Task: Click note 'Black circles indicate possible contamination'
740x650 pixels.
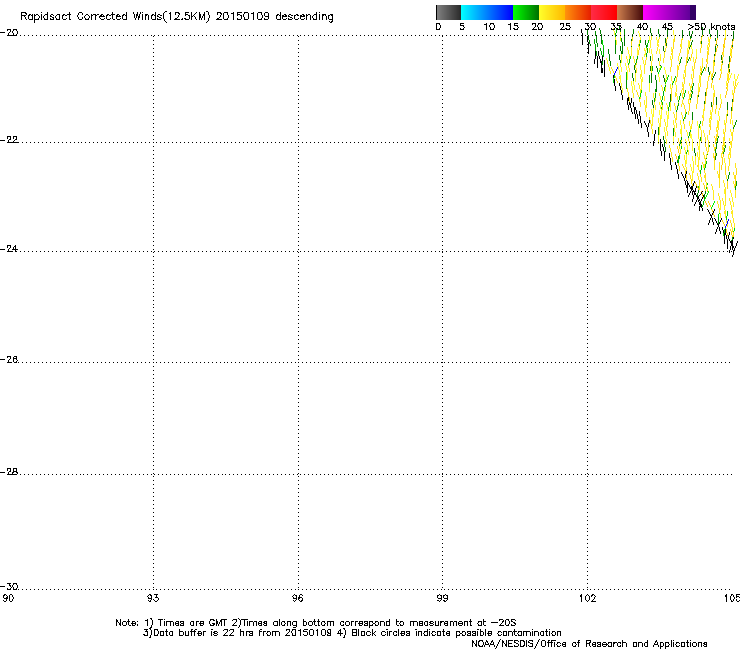Action: pos(456,633)
